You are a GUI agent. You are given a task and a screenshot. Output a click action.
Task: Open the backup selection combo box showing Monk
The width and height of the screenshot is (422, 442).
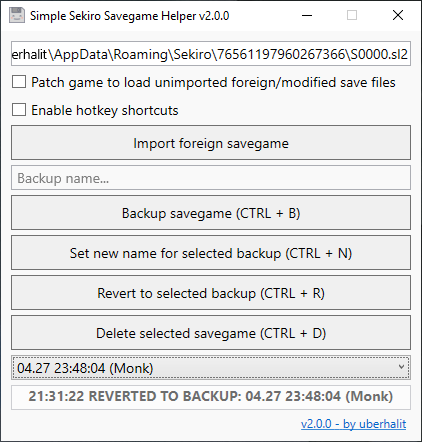coord(211,368)
